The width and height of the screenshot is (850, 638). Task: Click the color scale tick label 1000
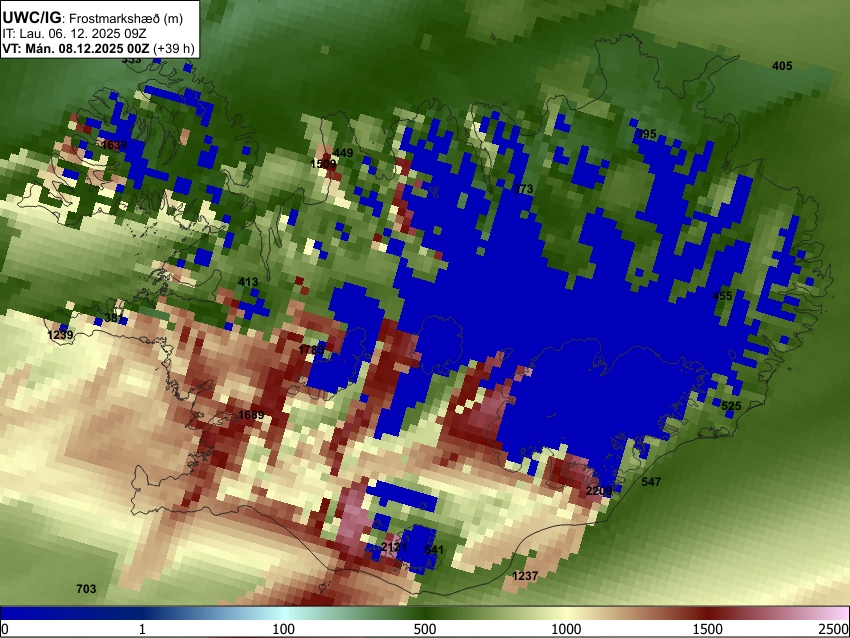click(566, 629)
